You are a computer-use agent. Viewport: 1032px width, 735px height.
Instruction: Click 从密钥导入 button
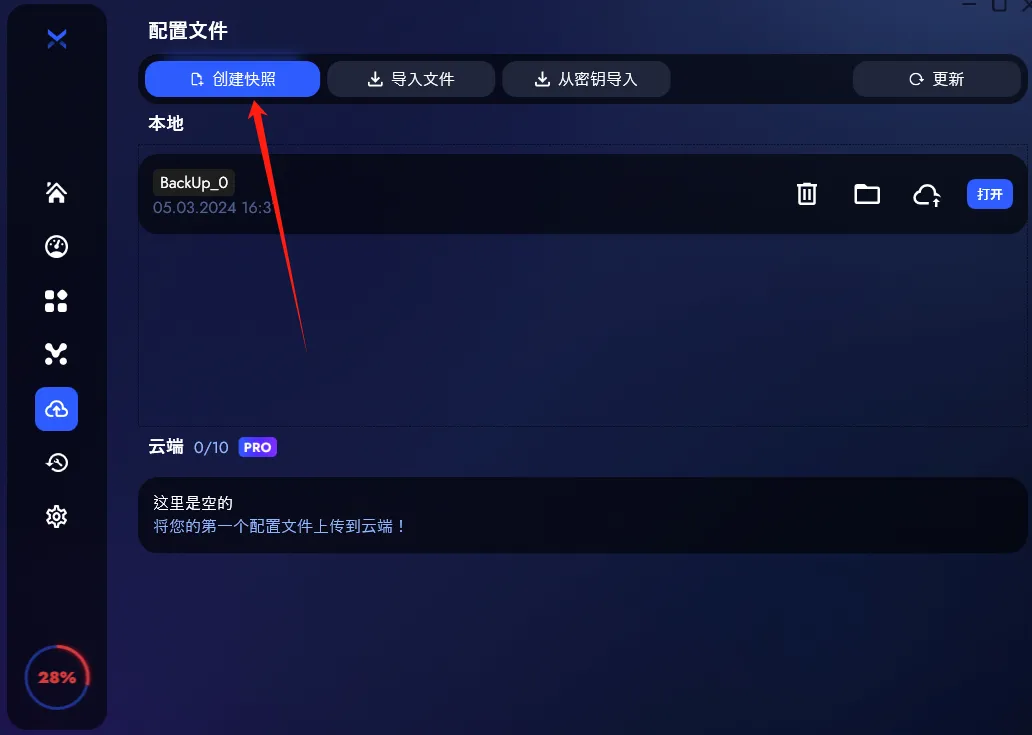pos(586,79)
